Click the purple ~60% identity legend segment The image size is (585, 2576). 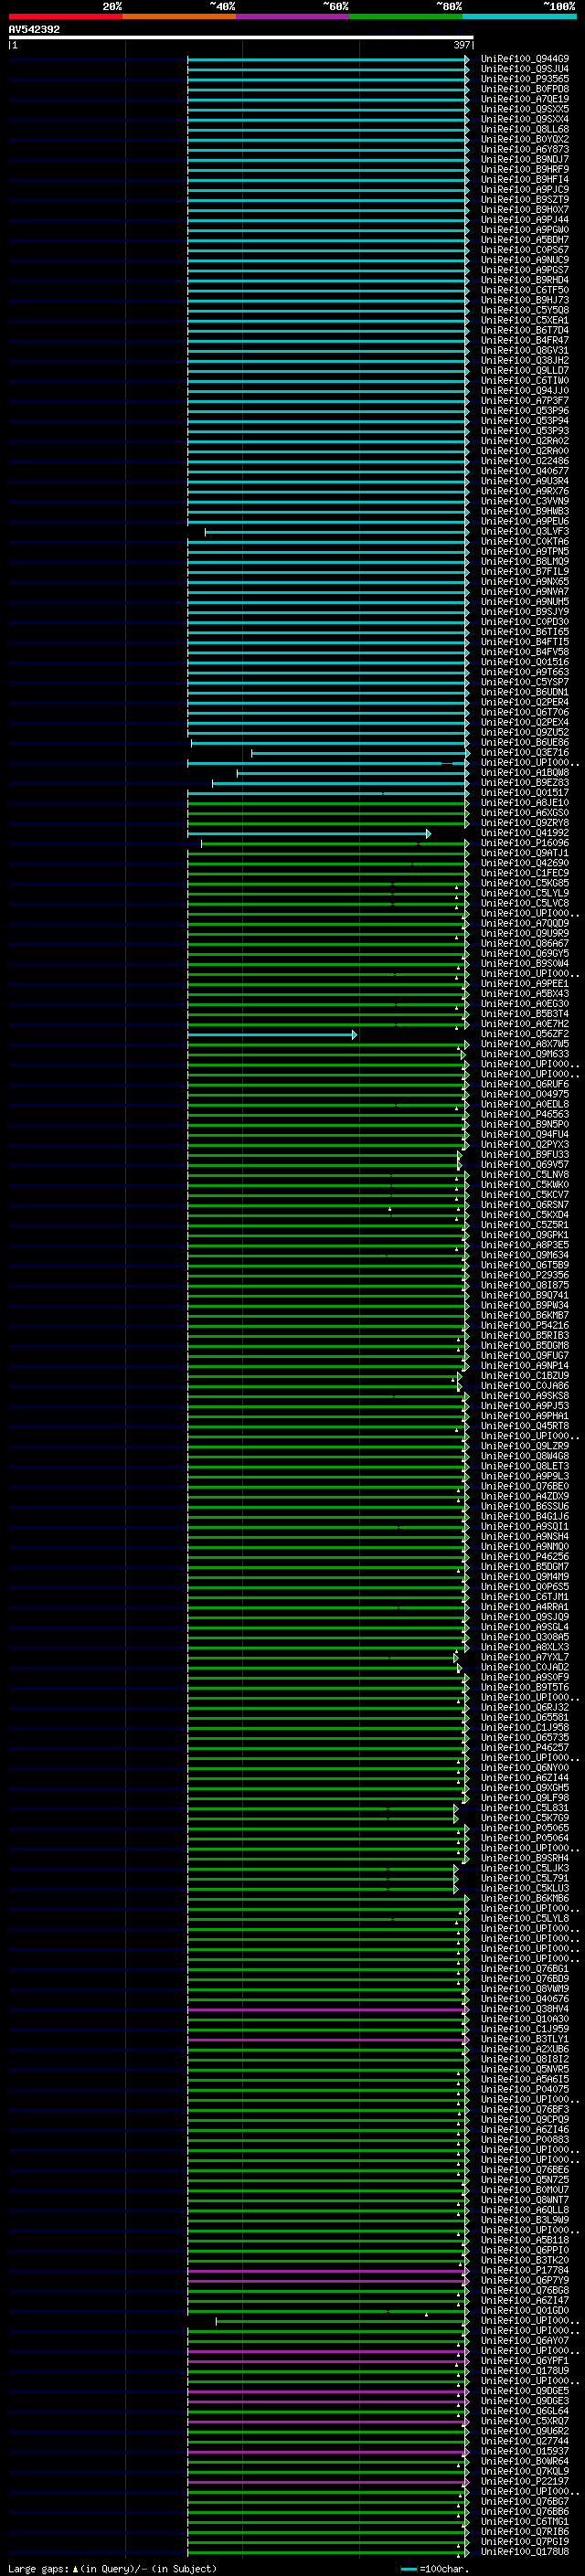(x=293, y=16)
